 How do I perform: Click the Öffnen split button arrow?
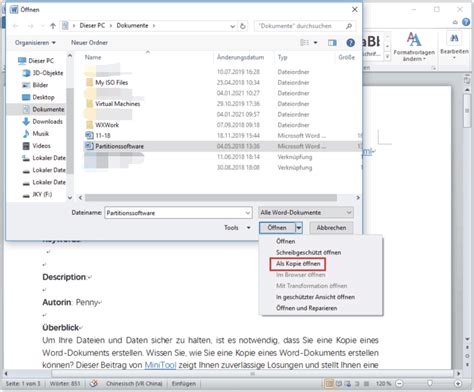(299, 228)
